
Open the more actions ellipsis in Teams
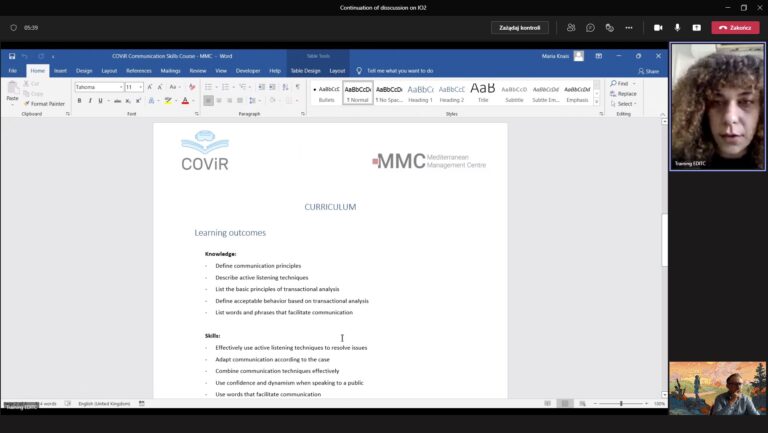point(628,28)
